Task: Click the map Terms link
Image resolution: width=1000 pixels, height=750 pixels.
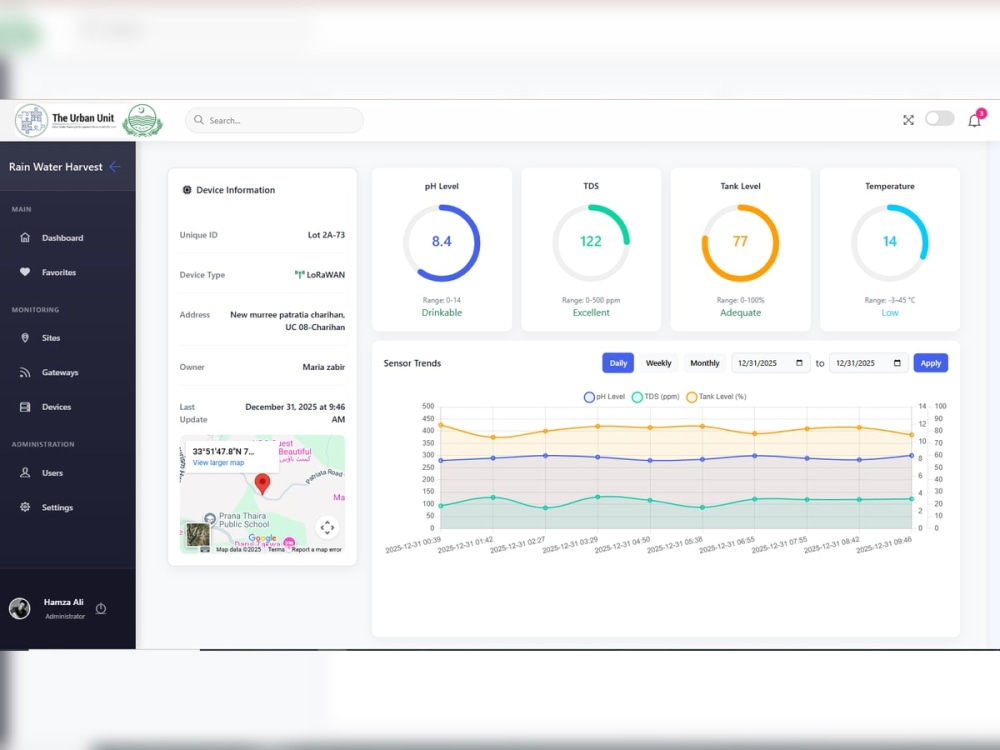Action: [276, 550]
